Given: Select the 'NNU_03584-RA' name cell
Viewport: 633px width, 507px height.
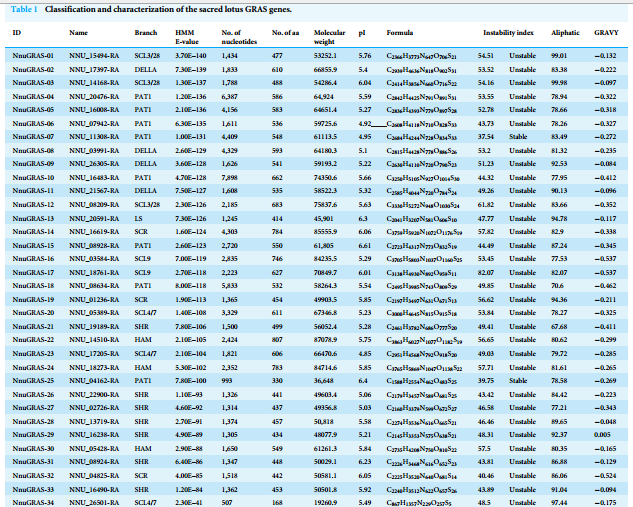Looking at the screenshot, I should tap(94, 259).
